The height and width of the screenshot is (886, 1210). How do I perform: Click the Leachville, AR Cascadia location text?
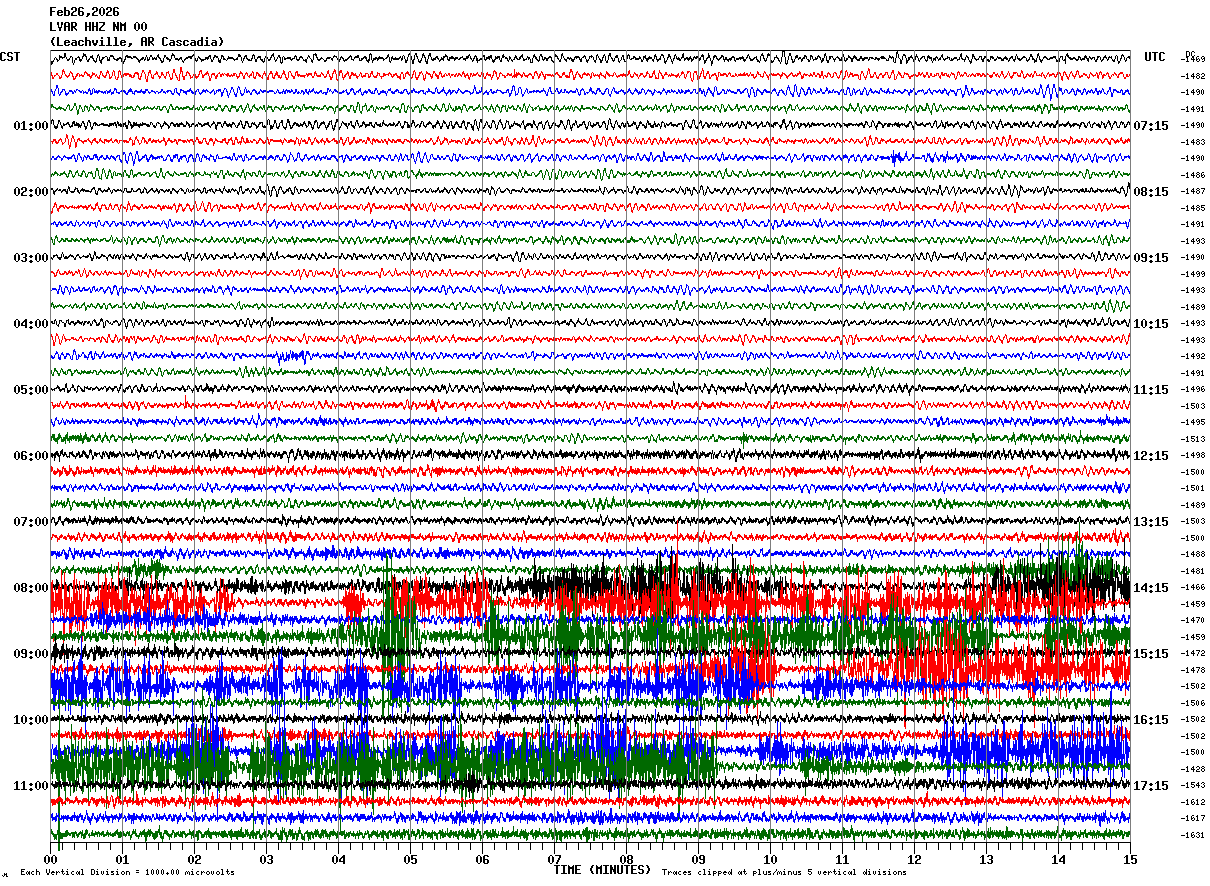coord(137,42)
